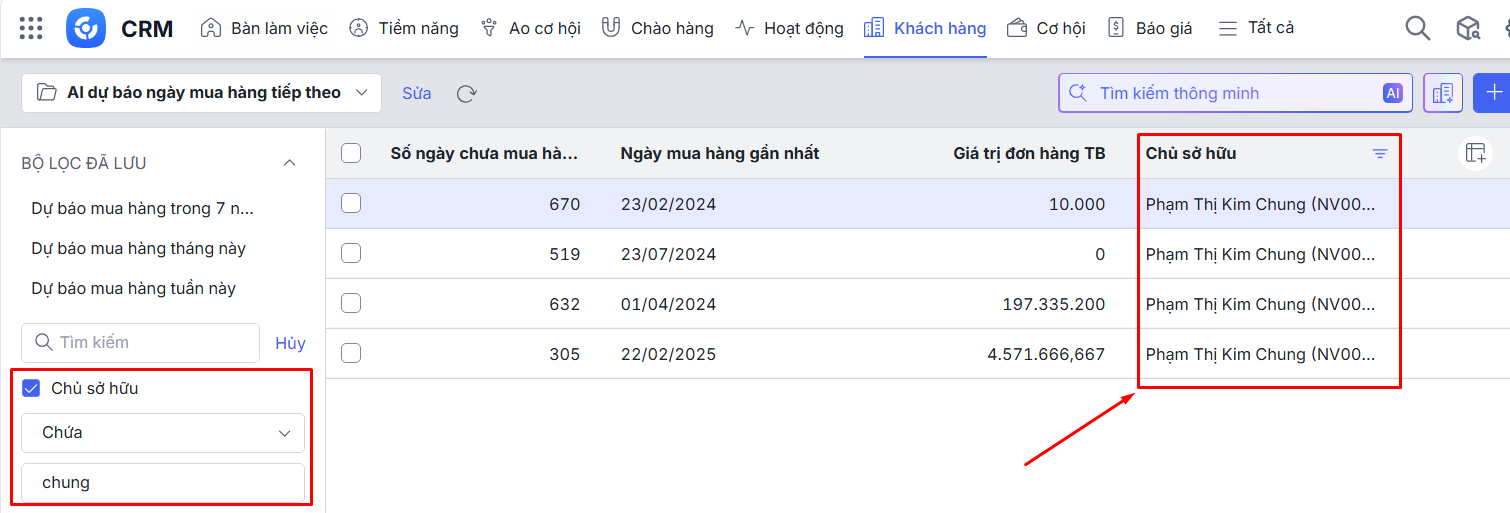Collapse the Bộ lọc đã lưu section

pos(290,163)
